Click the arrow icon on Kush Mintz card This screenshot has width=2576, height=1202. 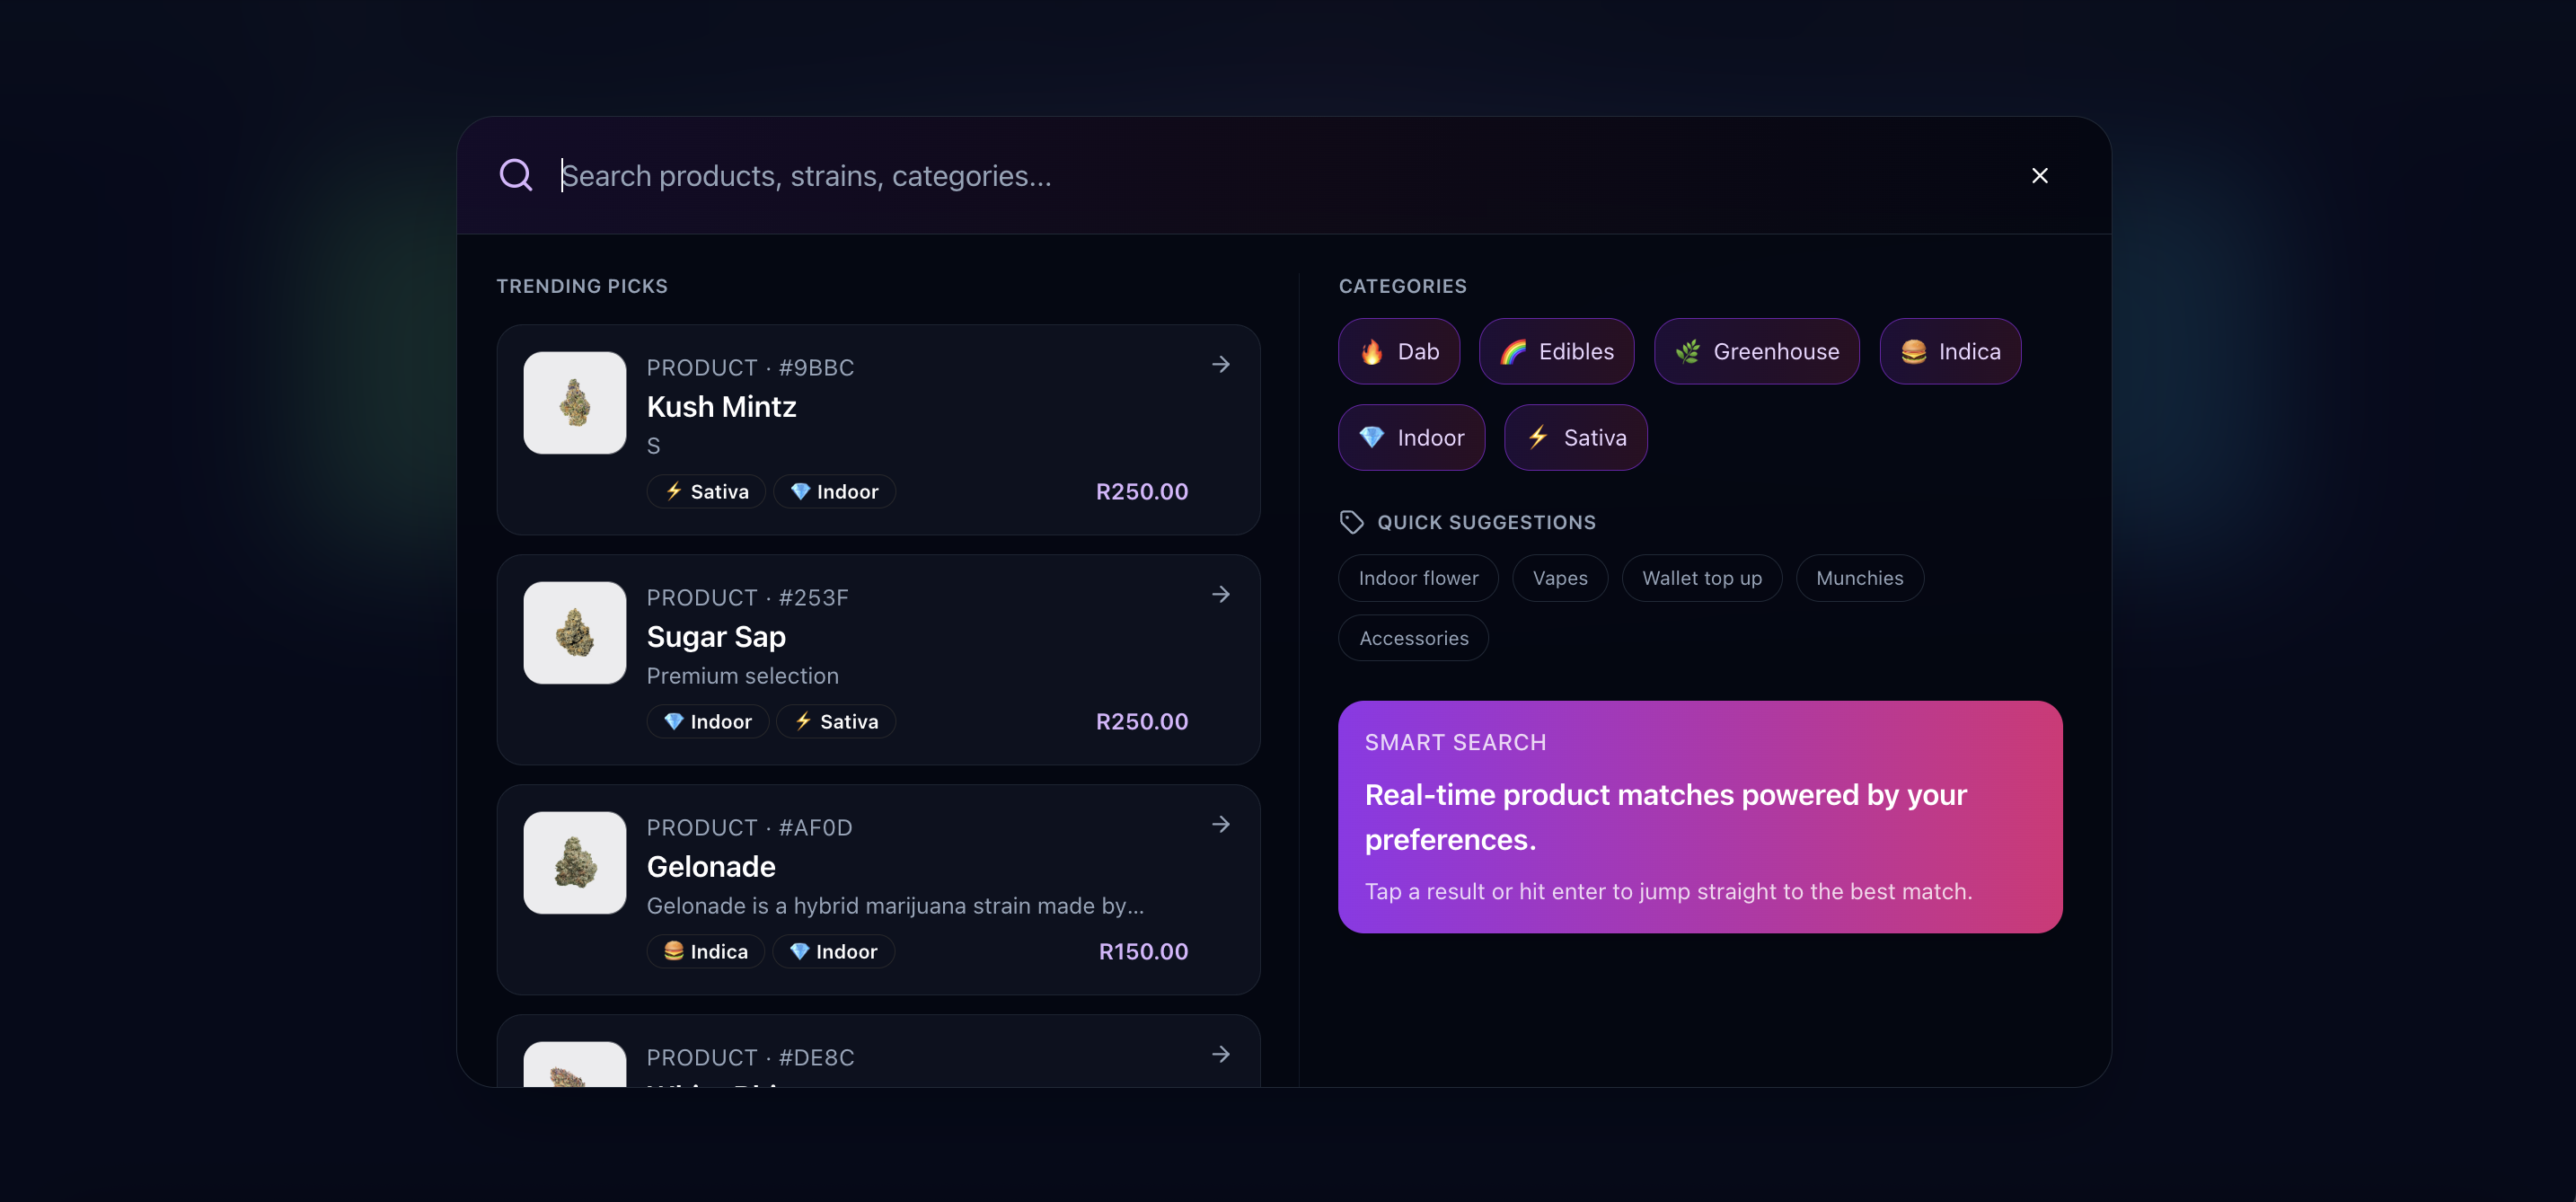click(x=1220, y=365)
